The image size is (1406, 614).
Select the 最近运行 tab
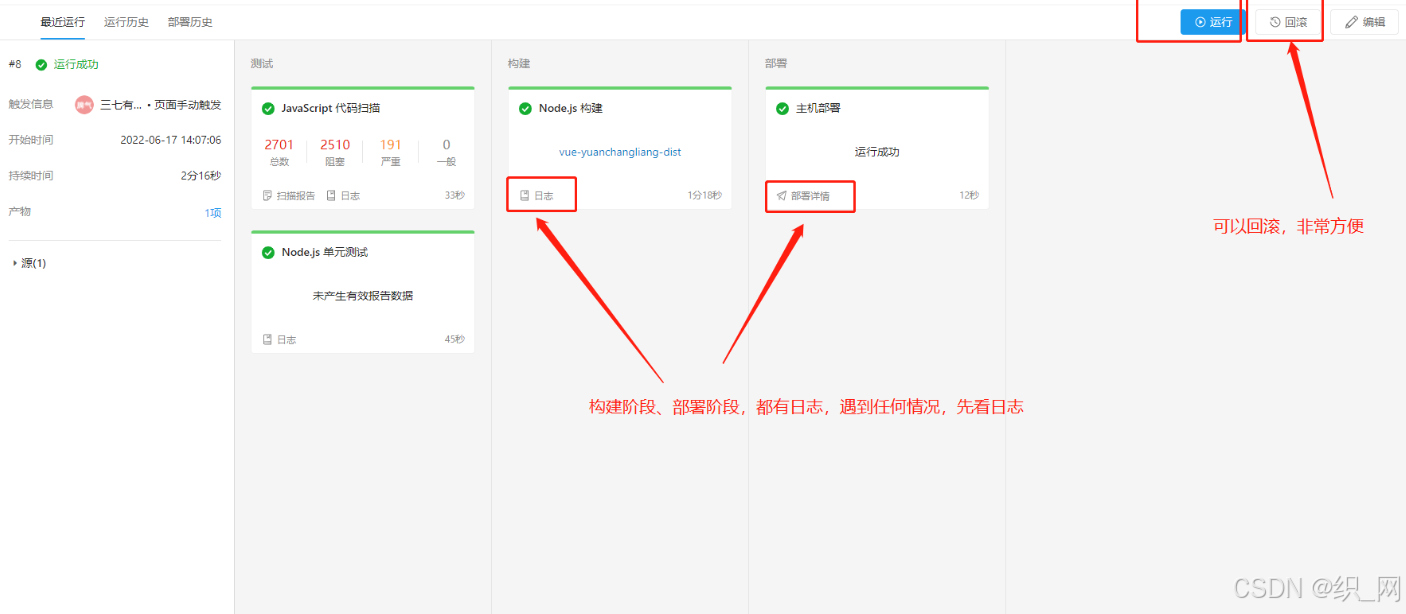point(62,20)
